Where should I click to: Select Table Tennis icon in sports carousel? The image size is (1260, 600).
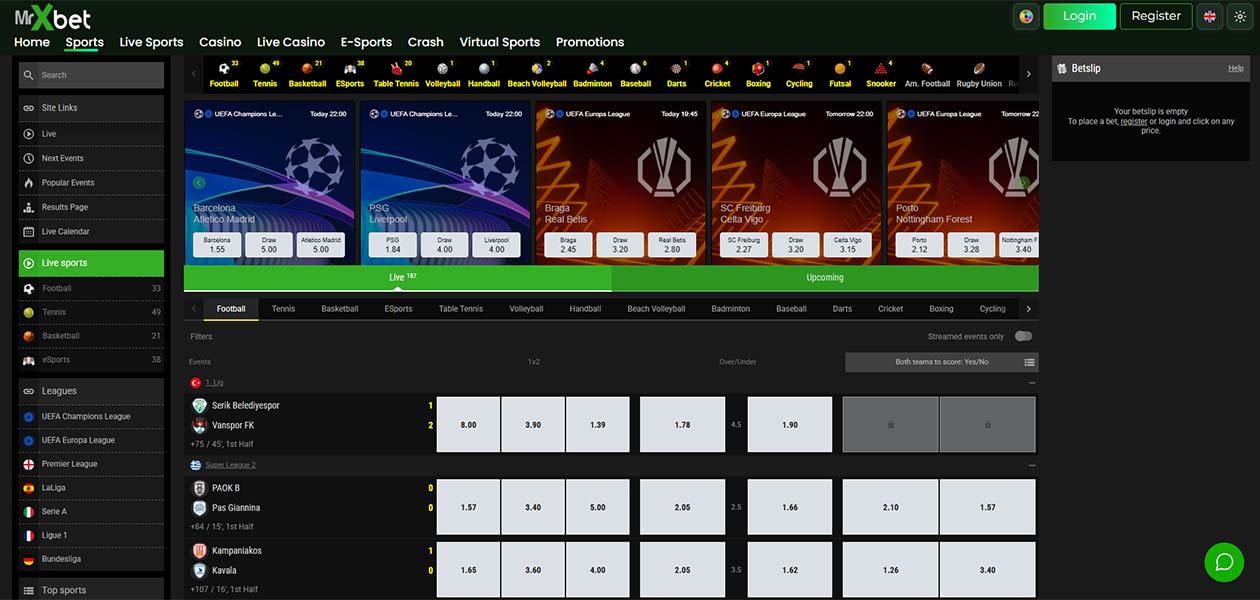[x=396, y=74]
